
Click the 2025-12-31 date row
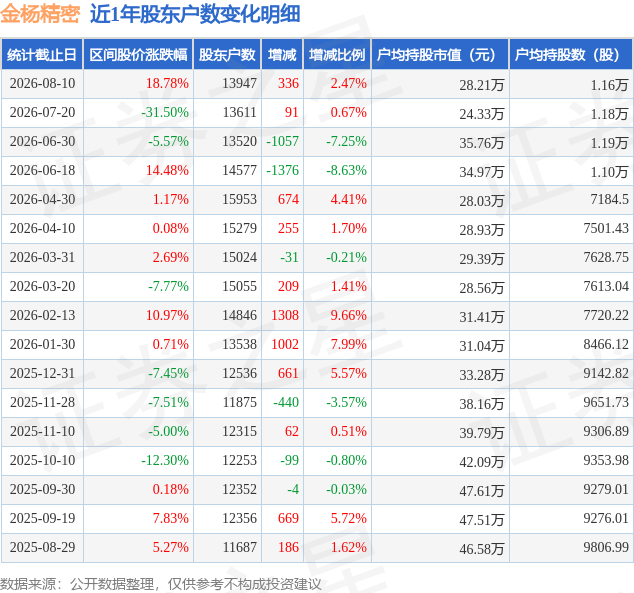tap(317, 373)
